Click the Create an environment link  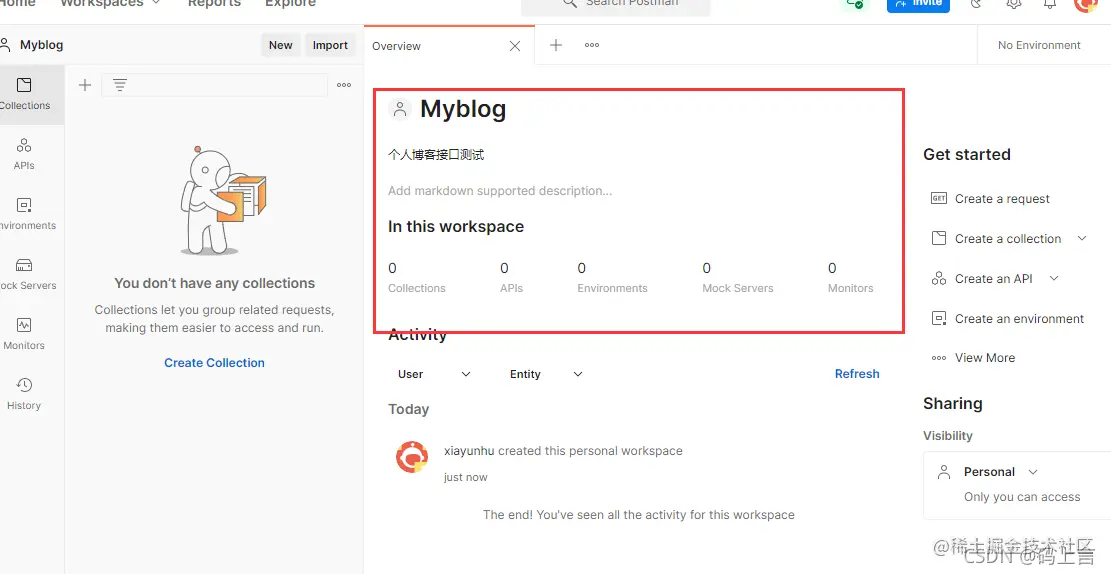tap(1019, 319)
